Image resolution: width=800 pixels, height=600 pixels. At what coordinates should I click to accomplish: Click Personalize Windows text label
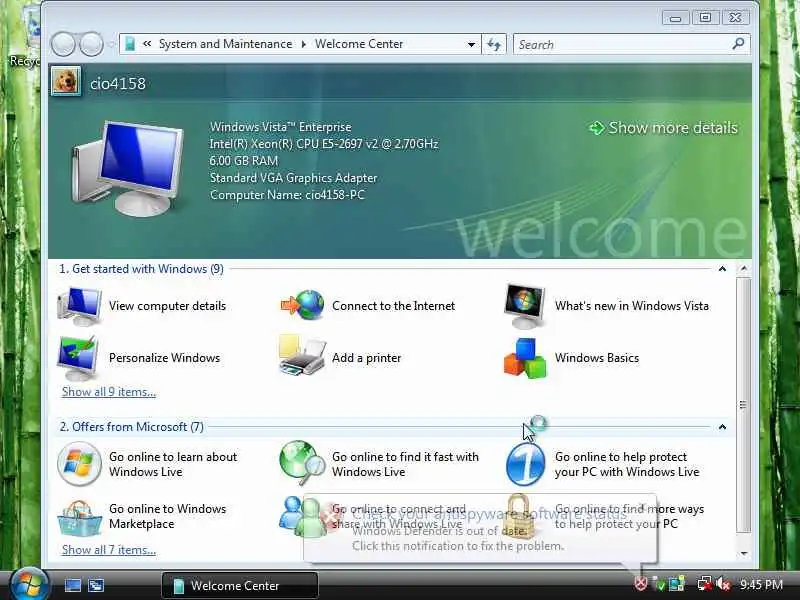pos(164,358)
